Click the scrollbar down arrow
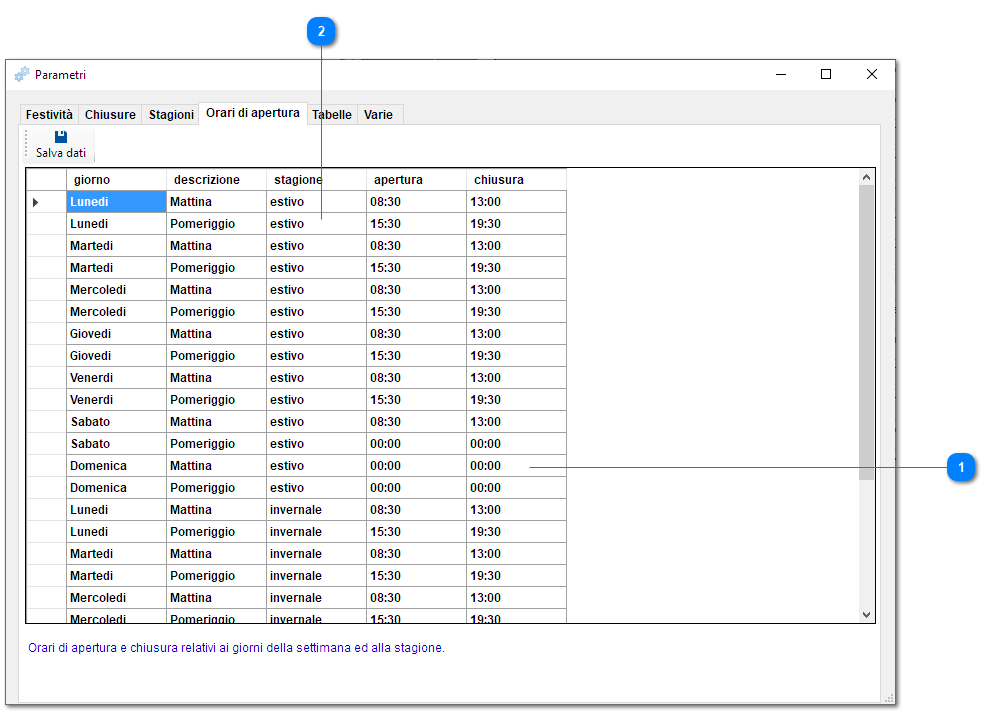This screenshot has height=714, width=996. click(866, 614)
